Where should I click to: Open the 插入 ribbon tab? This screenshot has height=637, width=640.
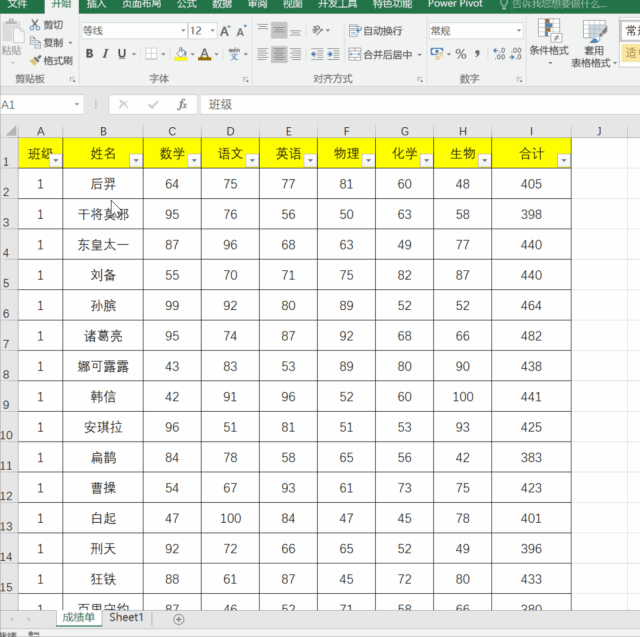click(96, 4)
